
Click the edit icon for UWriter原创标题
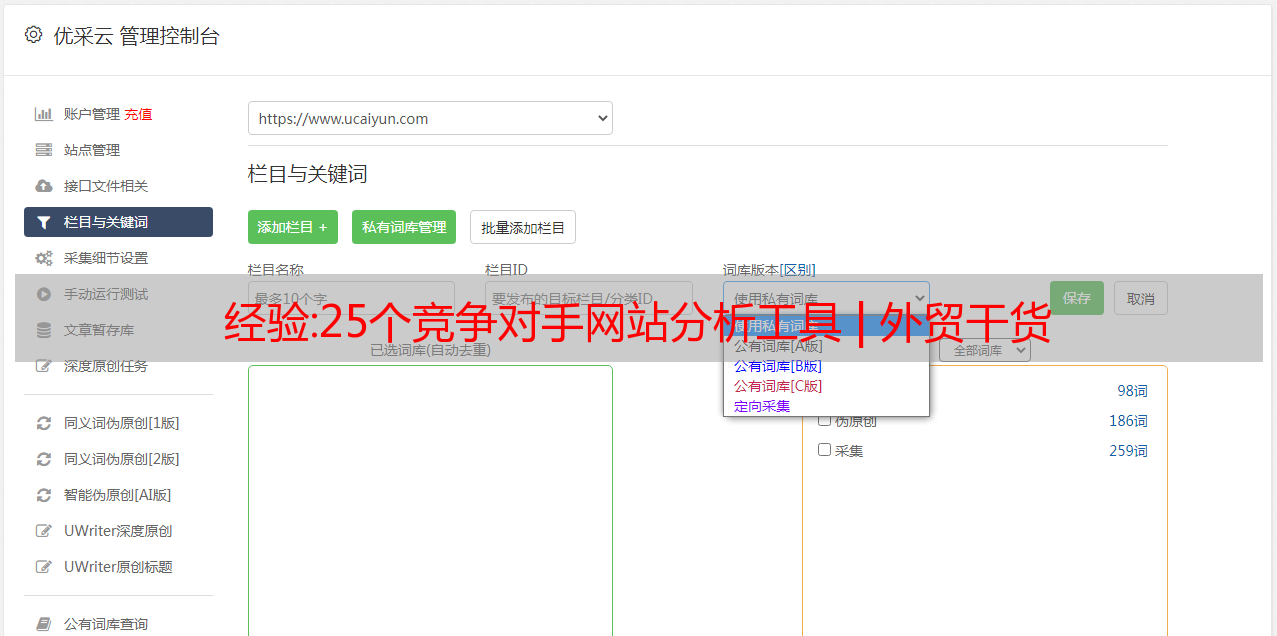click(44, 567)
